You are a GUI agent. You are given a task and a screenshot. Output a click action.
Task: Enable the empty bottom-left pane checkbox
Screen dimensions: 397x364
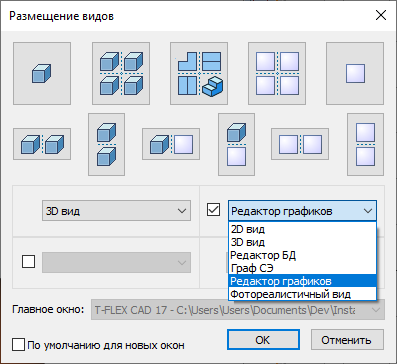(x=28, y=262)
